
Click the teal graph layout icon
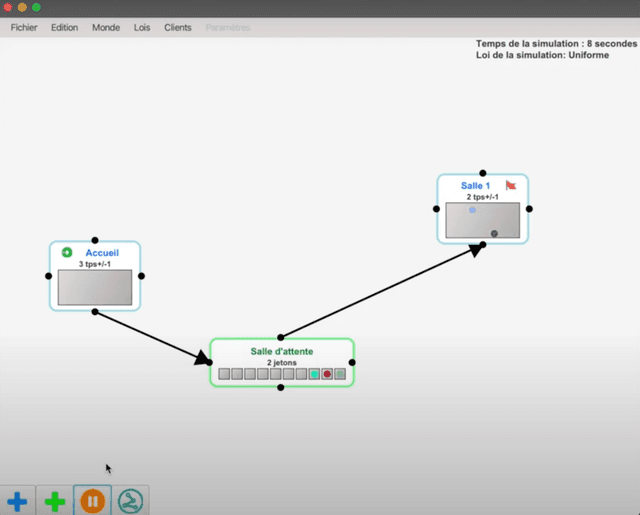tap(131, 501)
